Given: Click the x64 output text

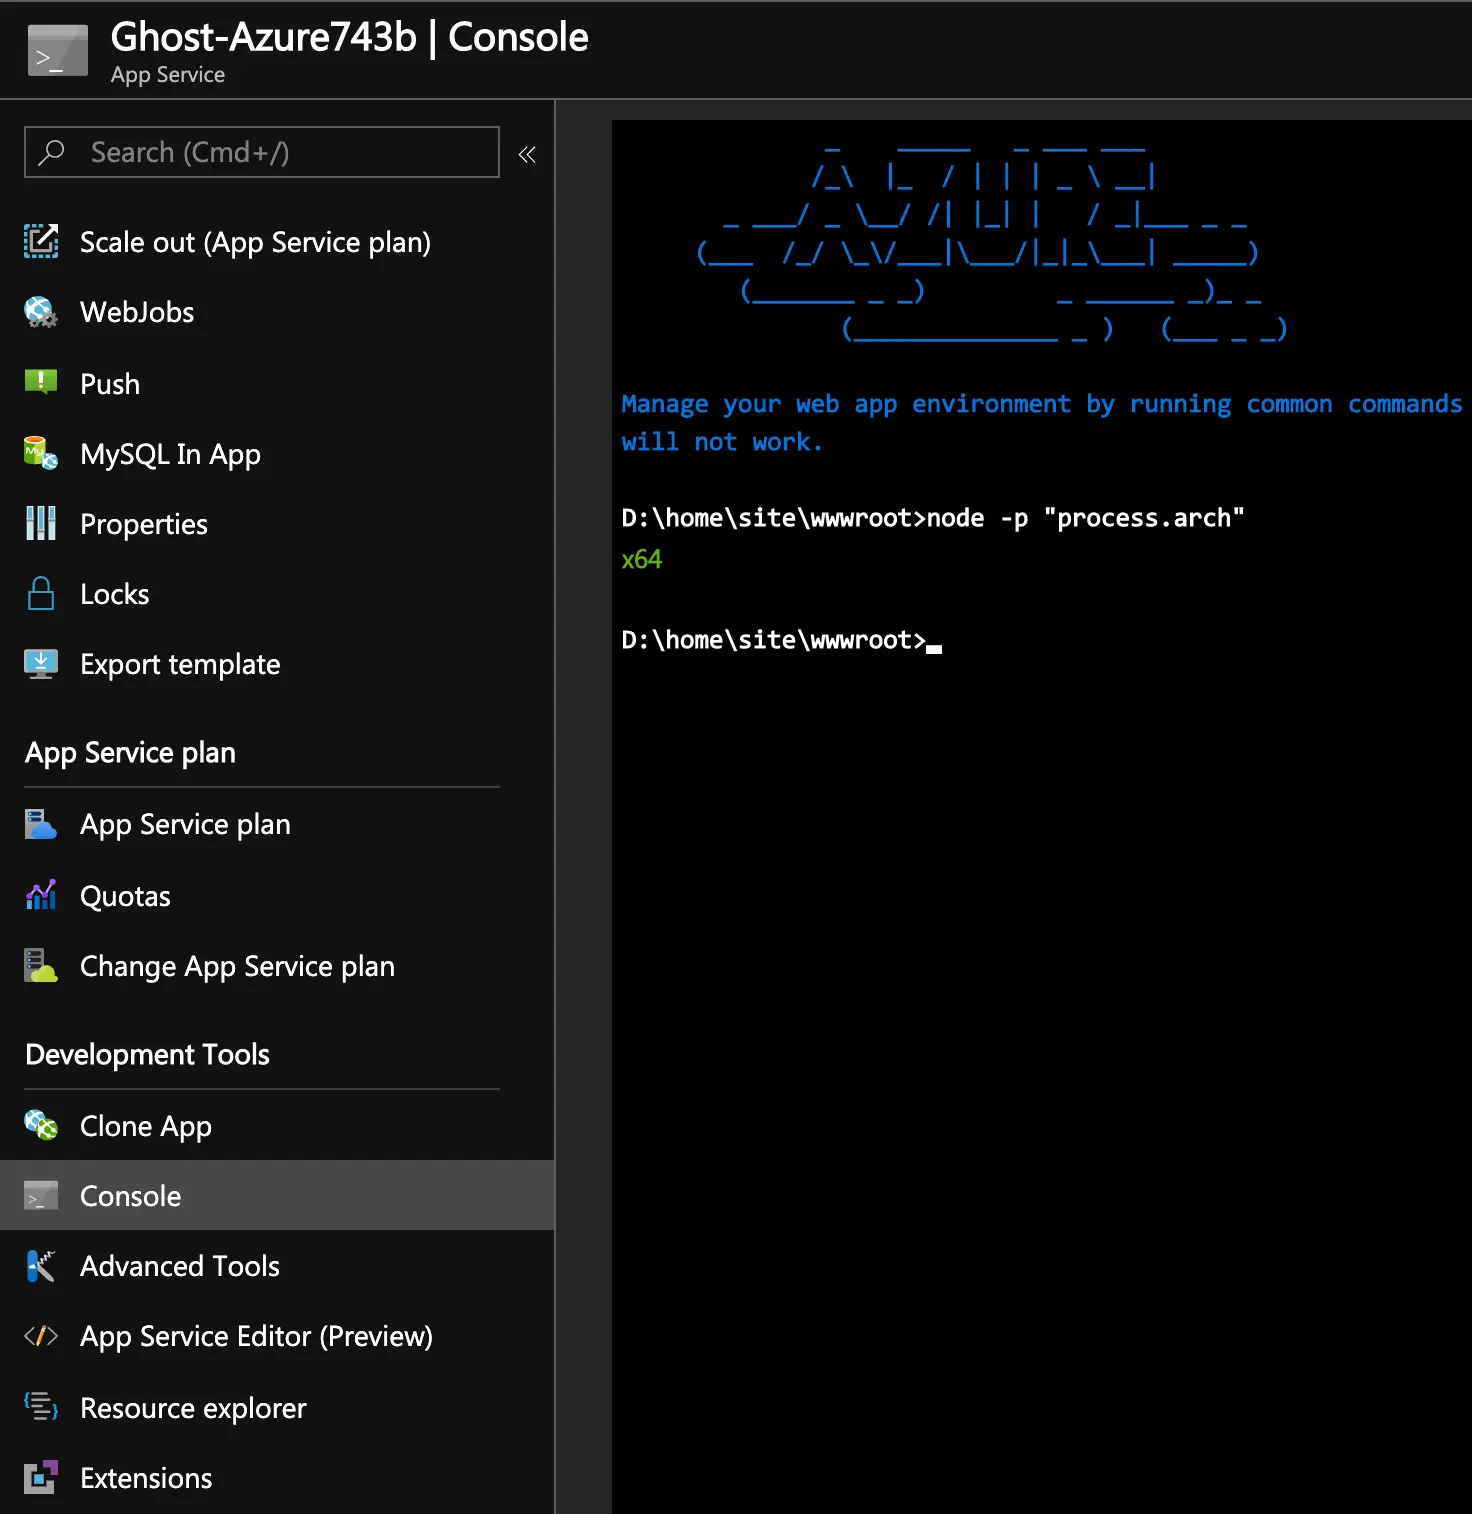Looking at the screenshot, I should [641, 559].
